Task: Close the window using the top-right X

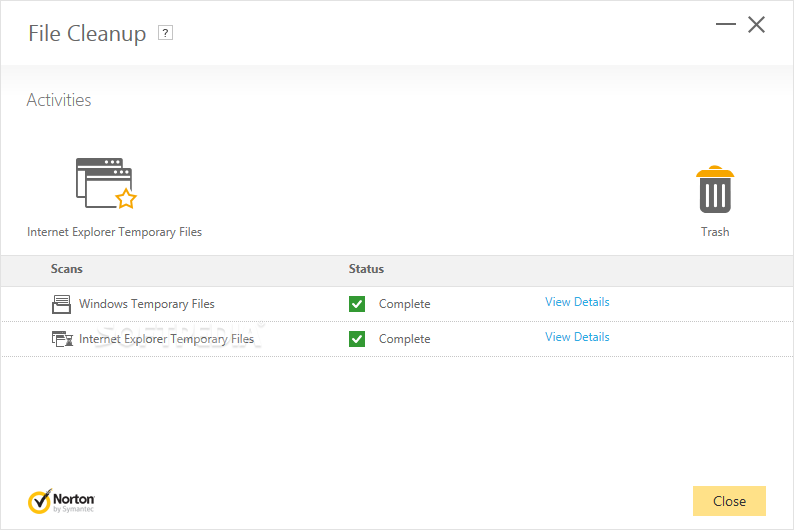Action: pos(757,24)
